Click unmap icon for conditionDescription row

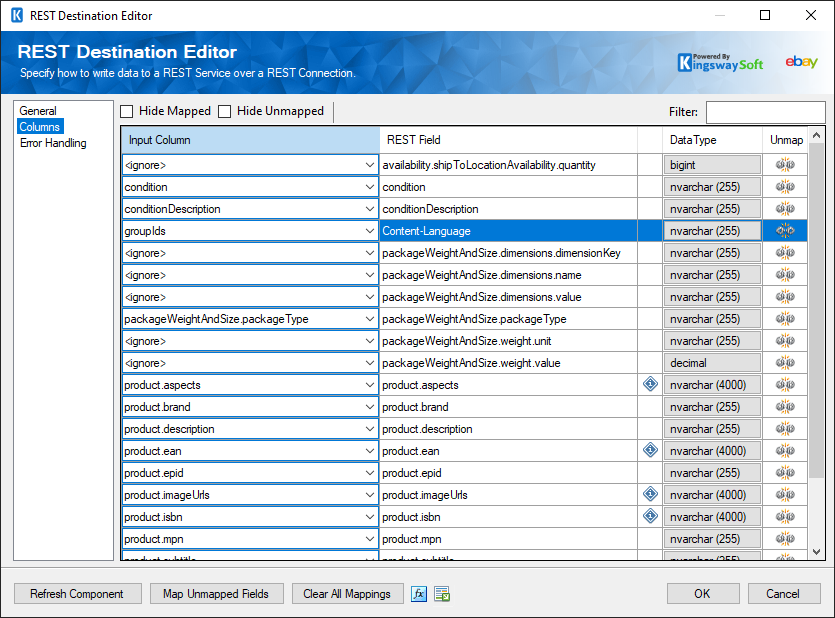[x=785, y=209]
